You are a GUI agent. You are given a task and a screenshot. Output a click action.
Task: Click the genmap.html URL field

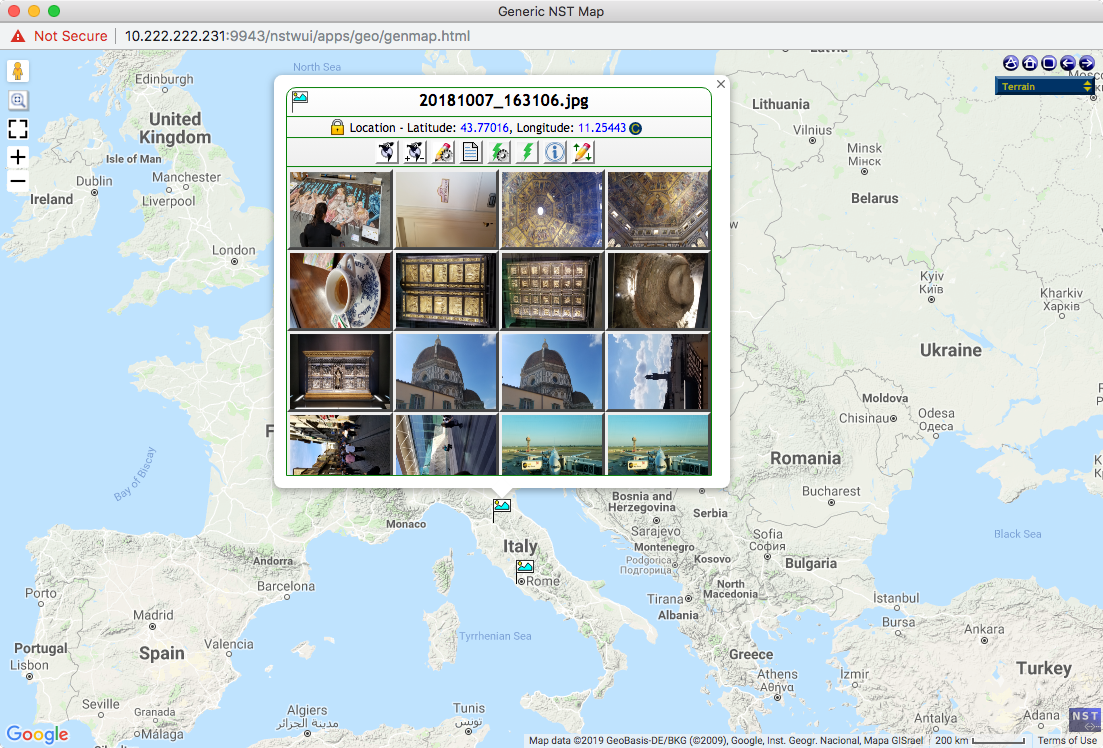[297, 36]
